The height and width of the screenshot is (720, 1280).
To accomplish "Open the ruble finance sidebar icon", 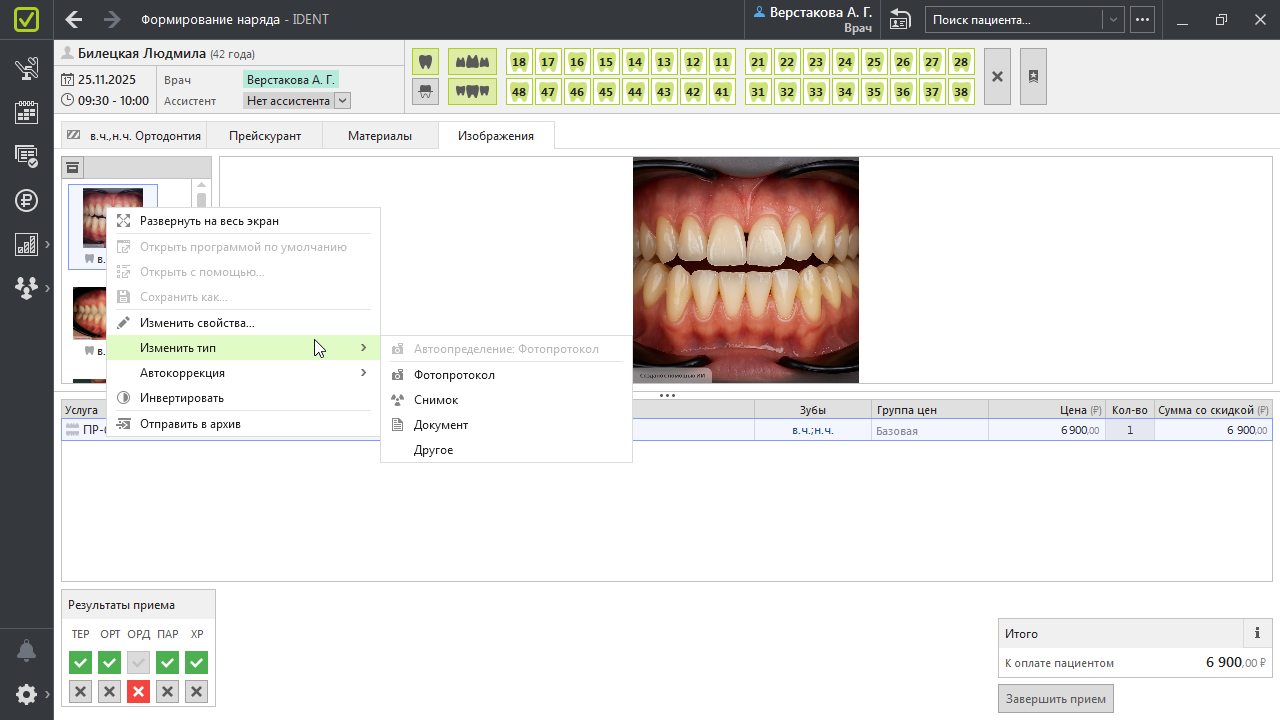I will pos(27,200).
